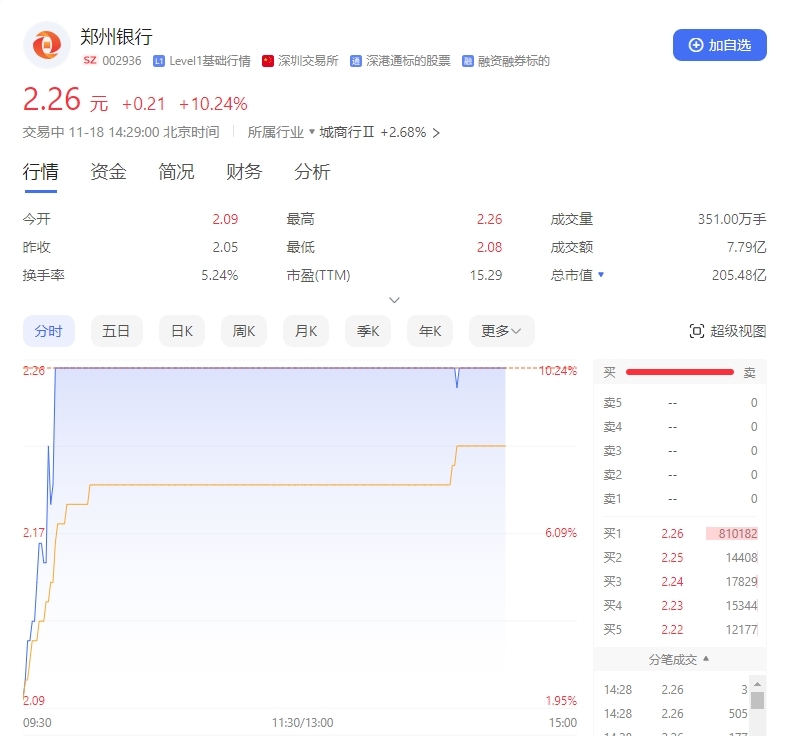Switch to the 资金 tab
789x736 pixels.
pos(108,172)
